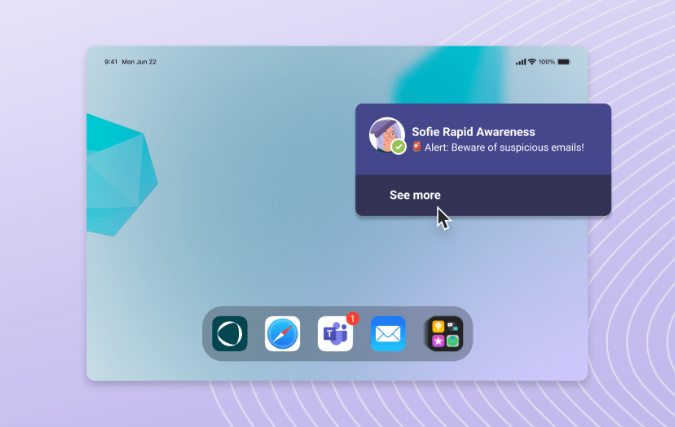Launch Safari from the dock
675x427 pixels.
click(x=283, y=334)
